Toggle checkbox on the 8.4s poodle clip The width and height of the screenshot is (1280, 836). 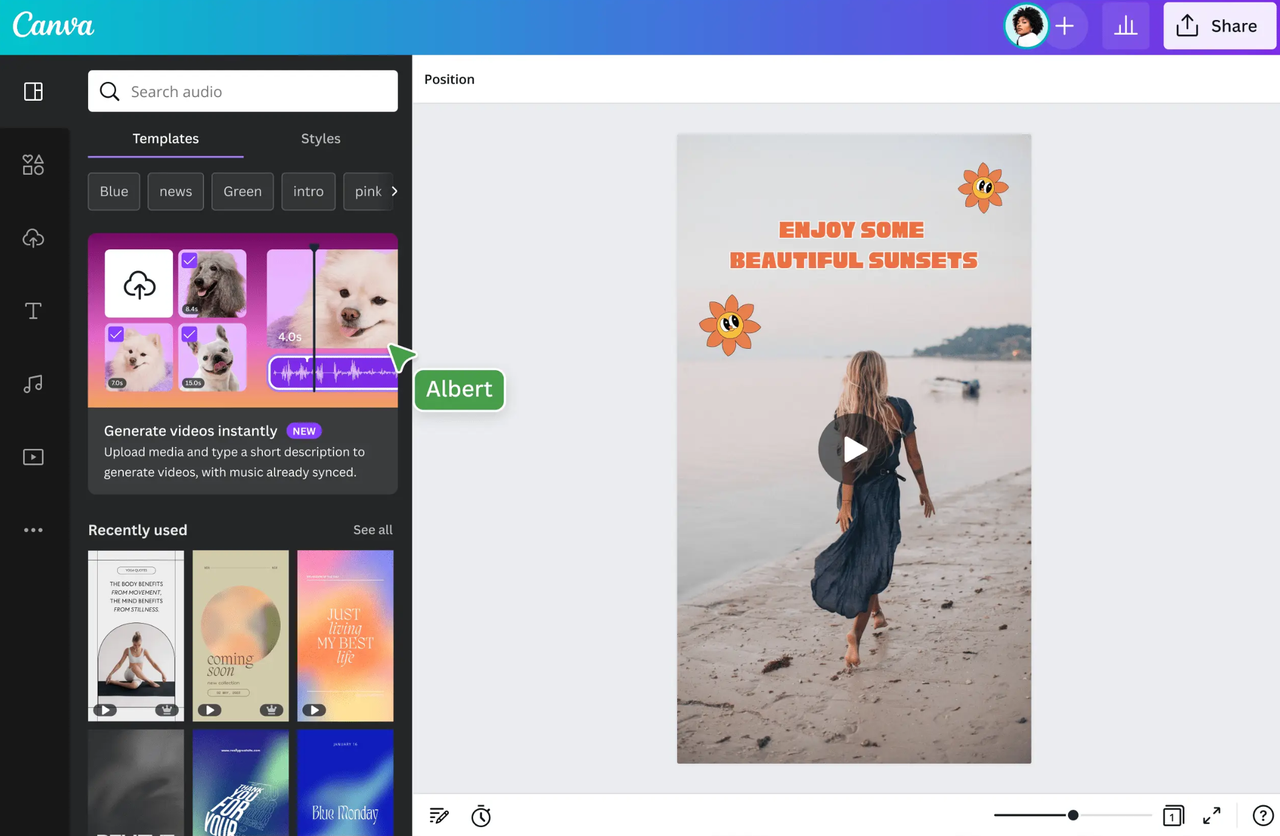click(x=189, y=260)
